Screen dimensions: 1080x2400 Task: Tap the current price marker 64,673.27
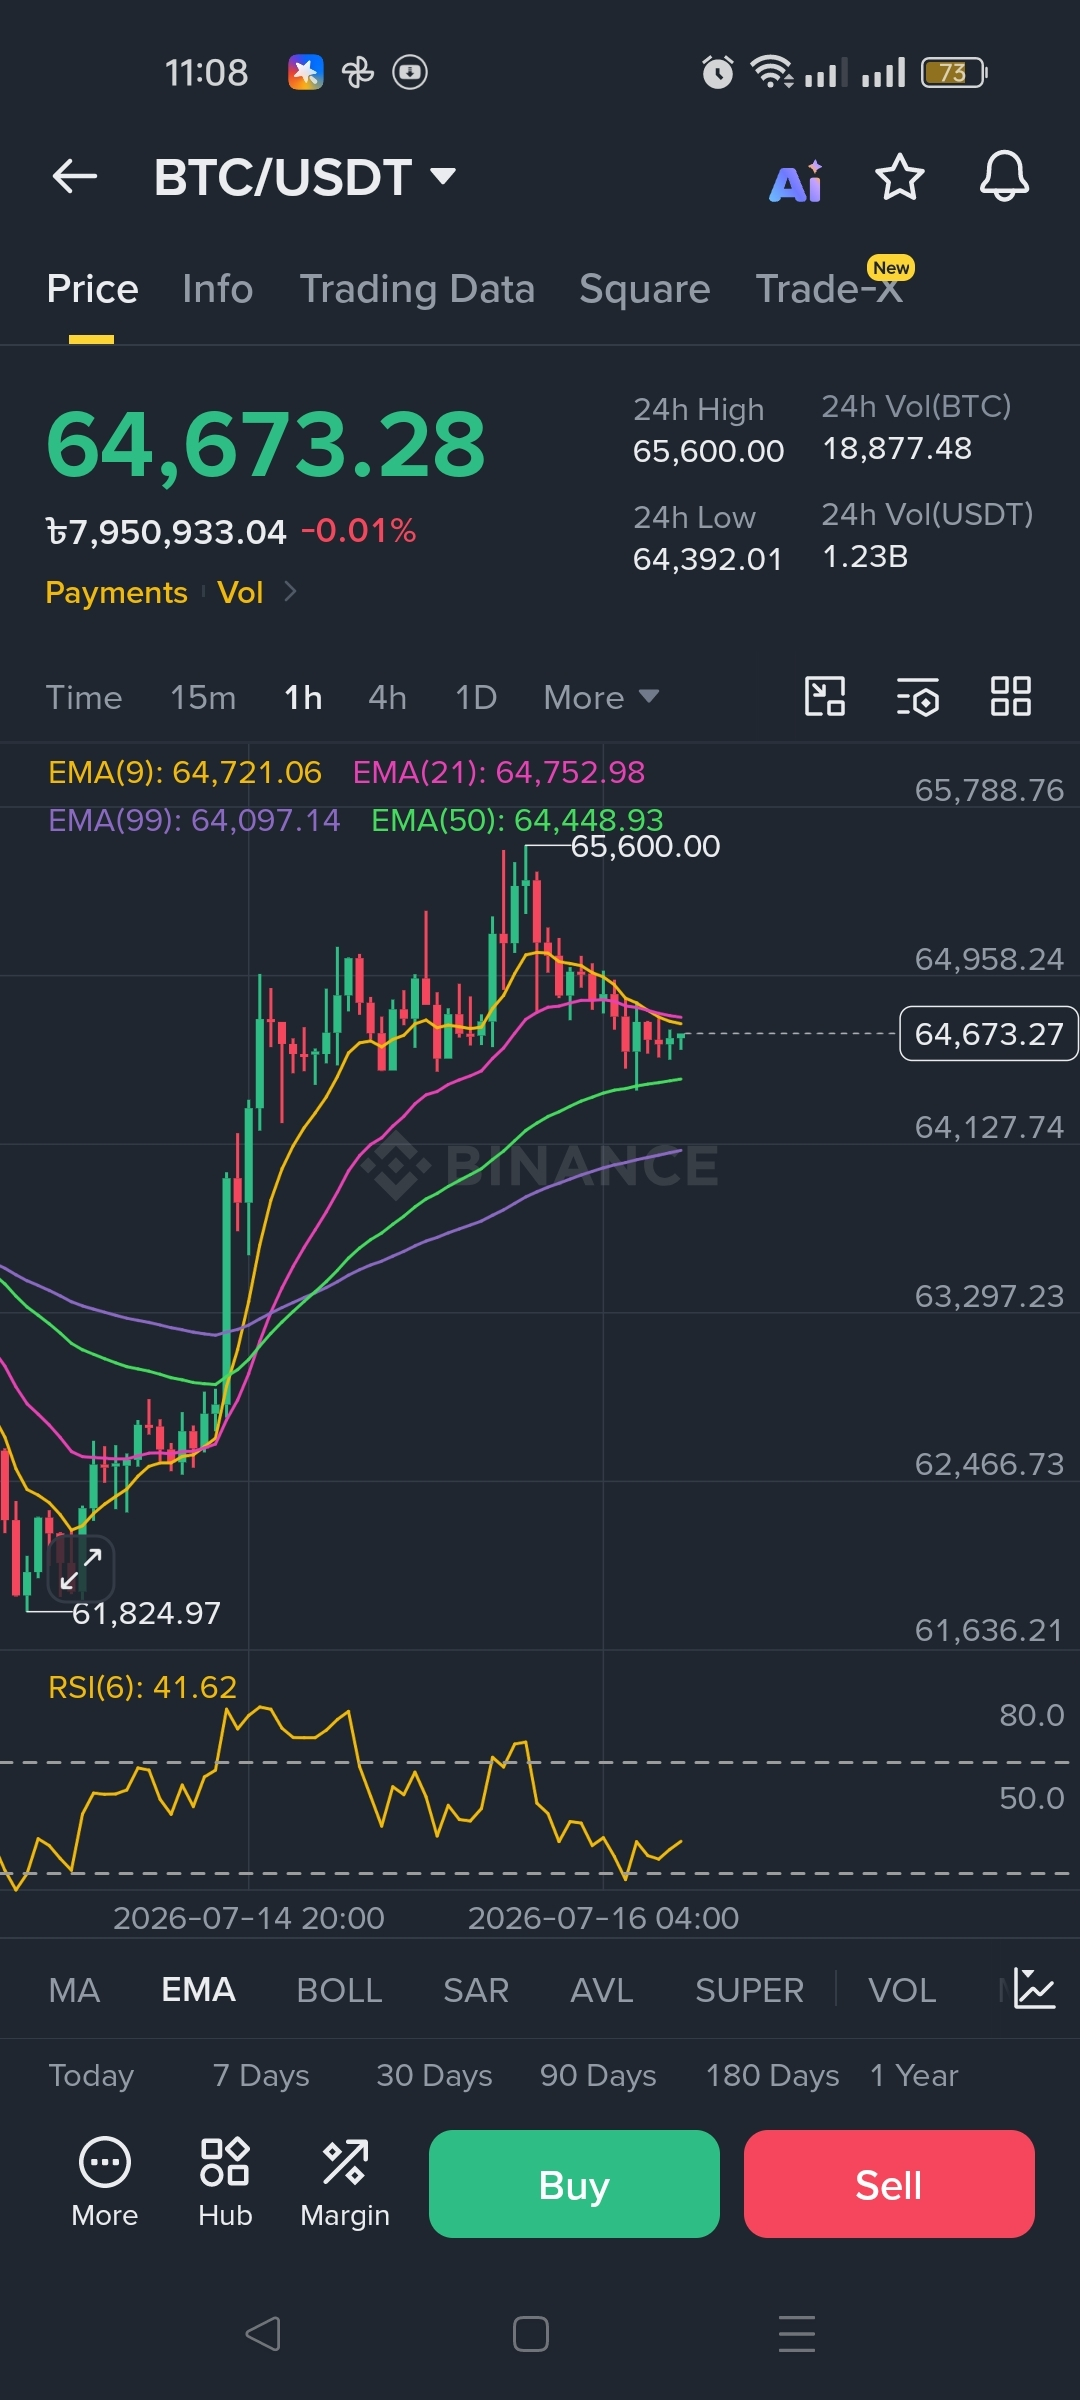(x=989, y=1033)
